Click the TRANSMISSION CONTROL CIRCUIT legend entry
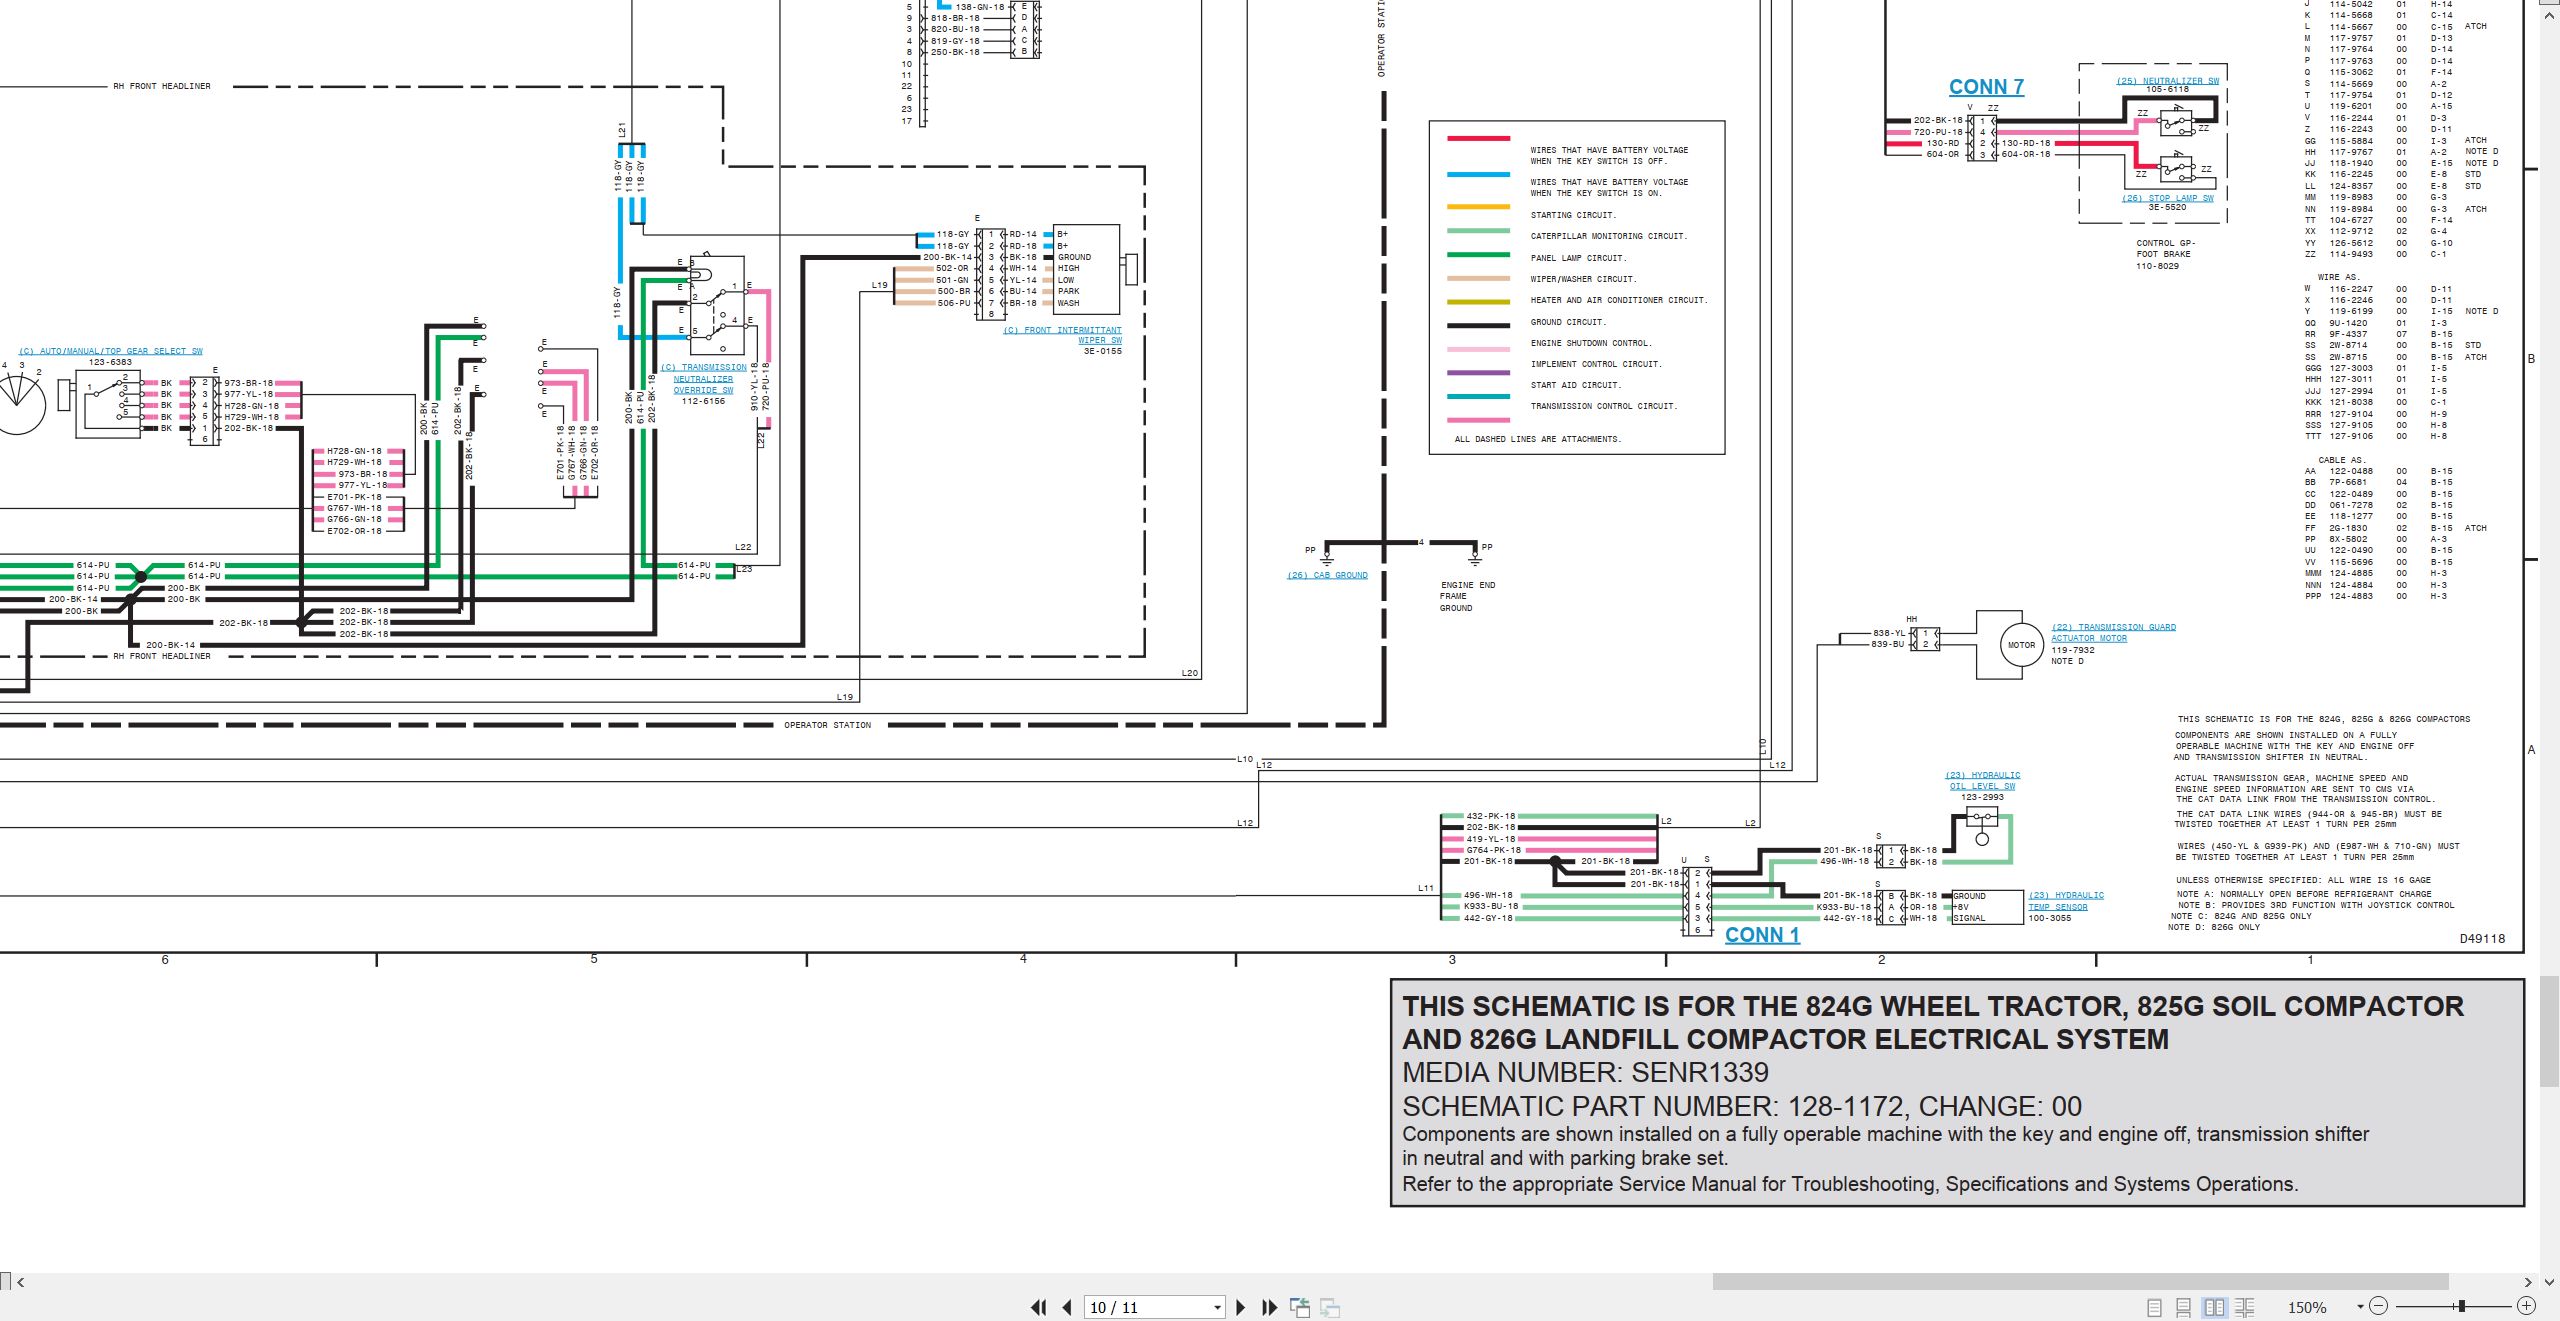The height and width of the screenshot is (1321, 2560). click(1604, 406)
